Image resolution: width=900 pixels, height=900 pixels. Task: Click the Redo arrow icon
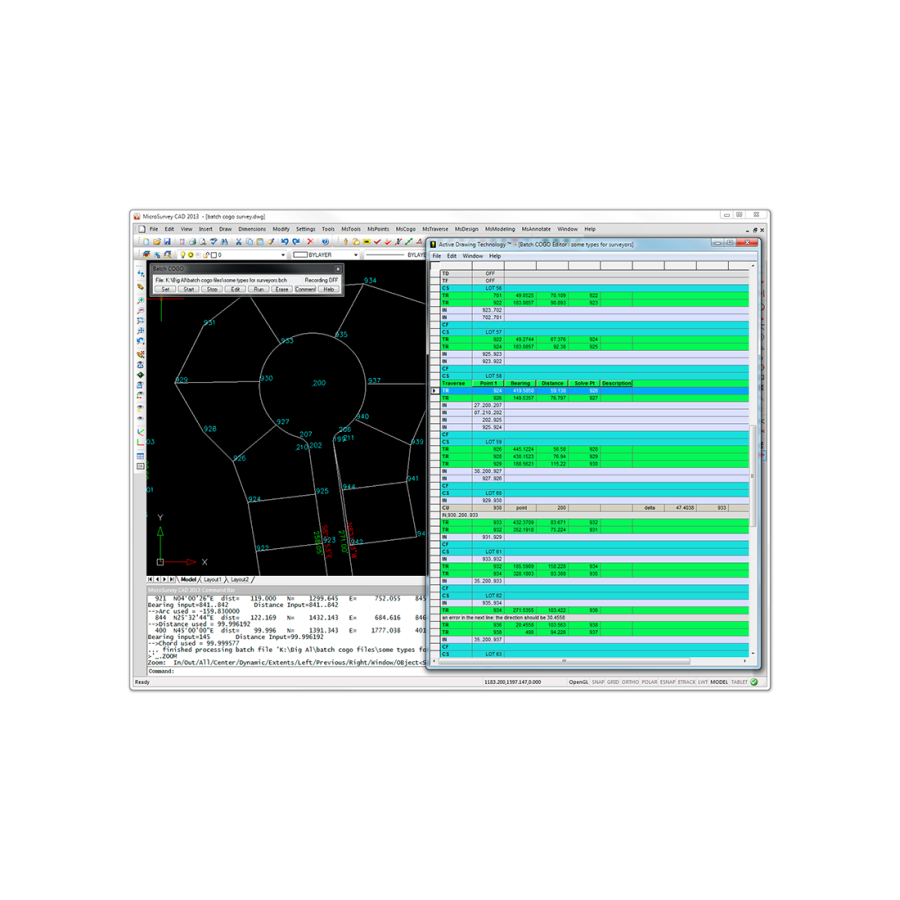tap(296, 242)
